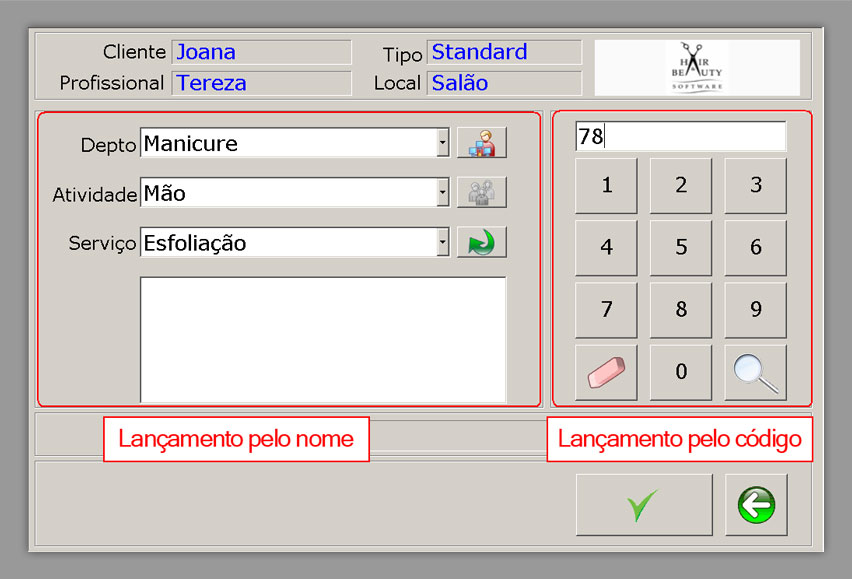852x579 pixels.
Task: Tap keypad digit 6
Action: (x=756, y=248)
